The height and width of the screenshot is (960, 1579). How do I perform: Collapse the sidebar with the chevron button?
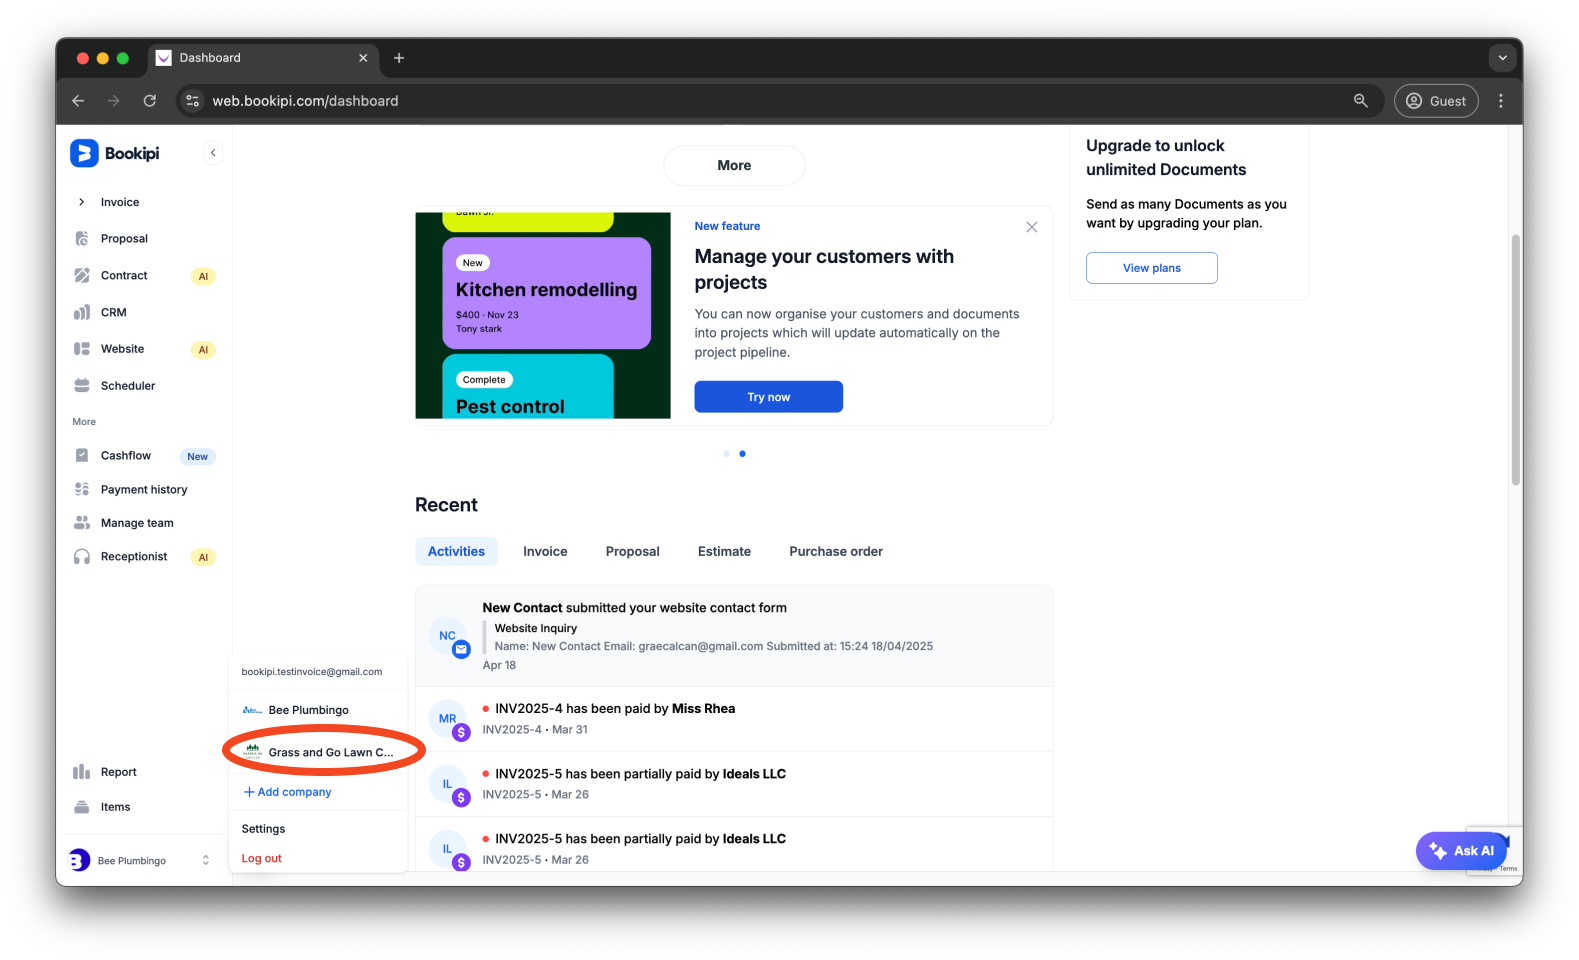click(213, 153)
